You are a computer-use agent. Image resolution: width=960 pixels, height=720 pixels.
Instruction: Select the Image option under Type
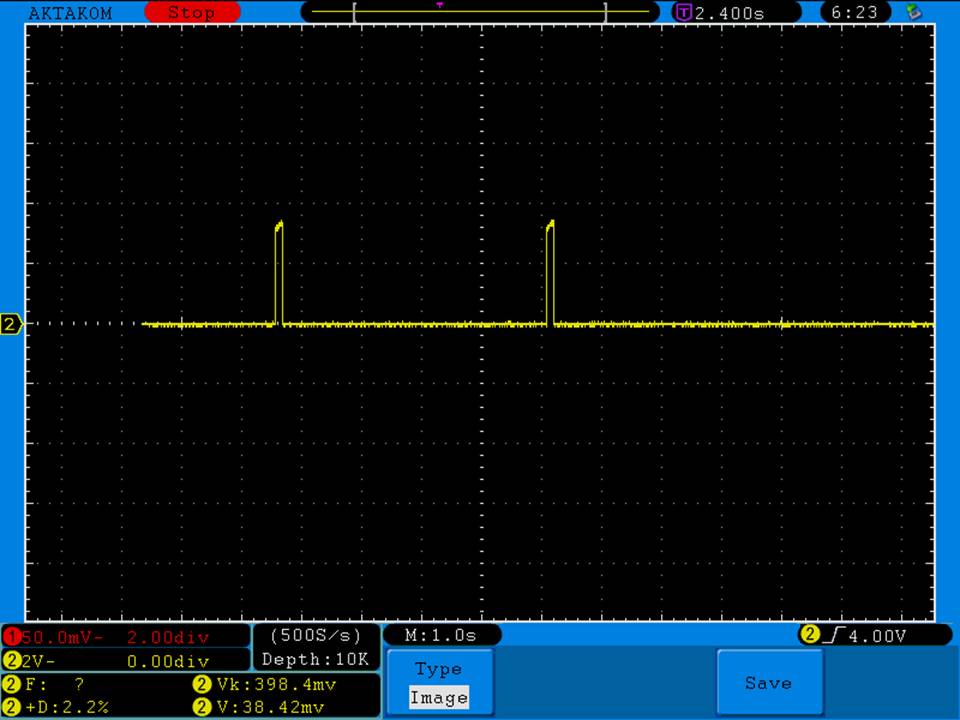pos(439,698)
